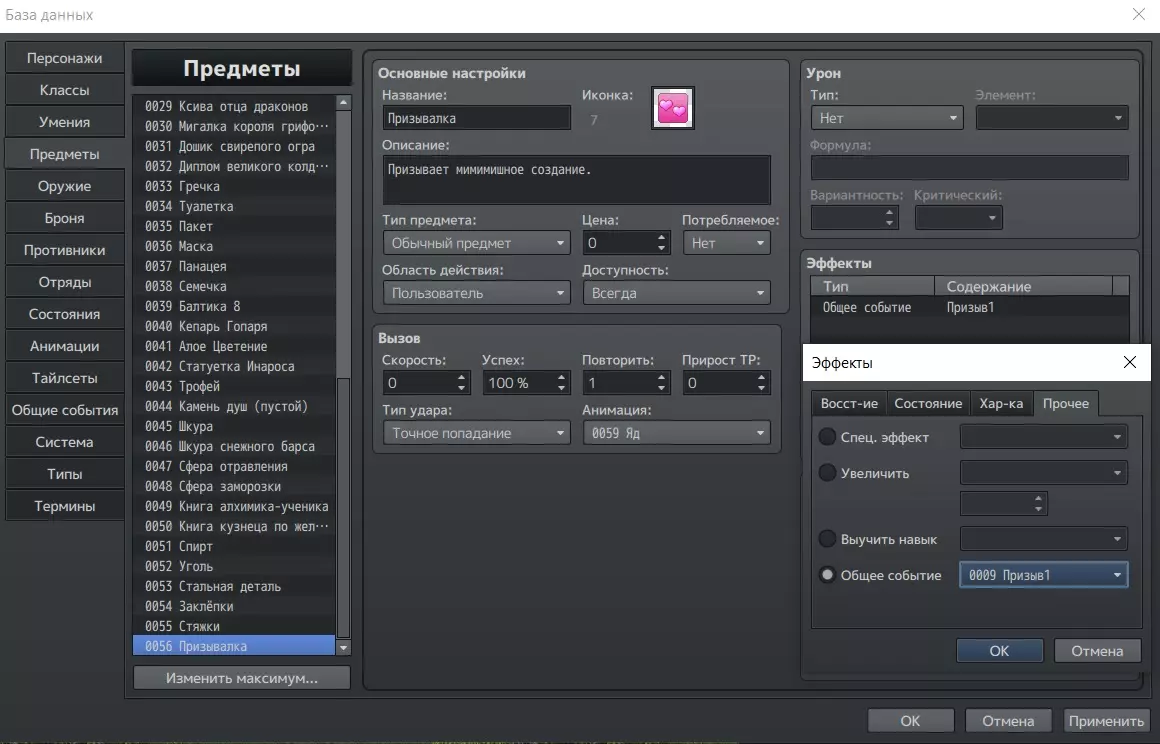
Task: Click the database window OK button
Action: click(910, 721)
